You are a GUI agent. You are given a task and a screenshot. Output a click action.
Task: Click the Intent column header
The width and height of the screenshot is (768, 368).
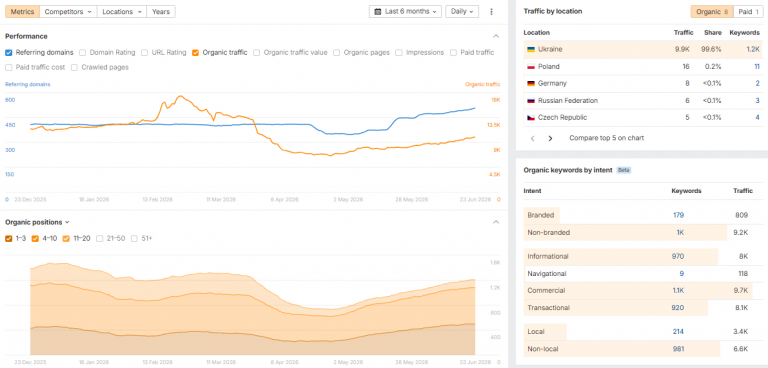tap(532, 191)
